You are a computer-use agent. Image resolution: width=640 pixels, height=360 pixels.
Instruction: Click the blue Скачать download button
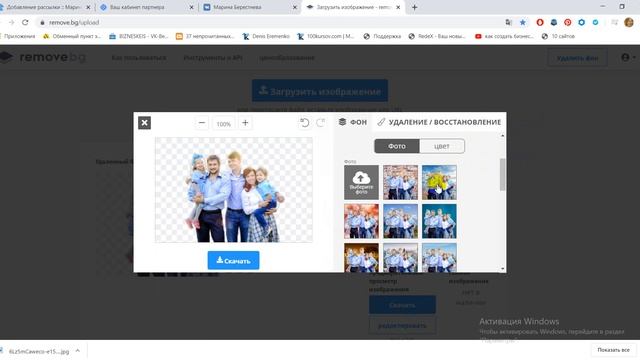pyautogui.click(x=233, y=260)
